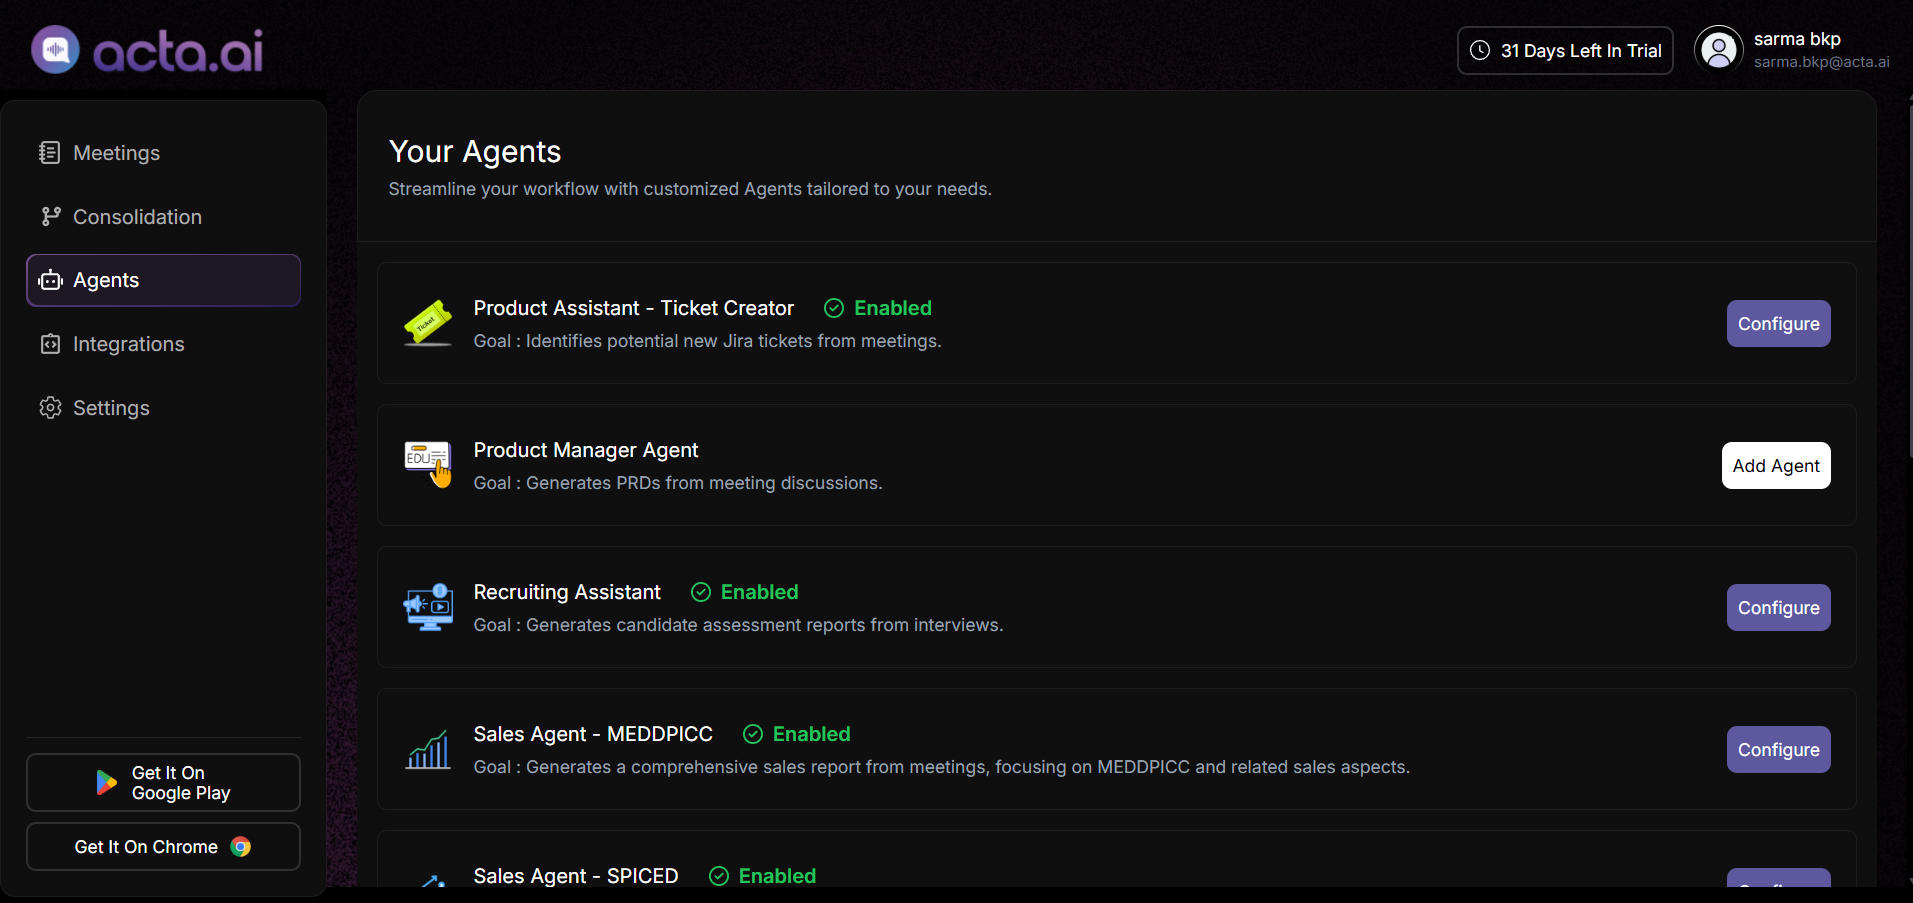Viewport: 1913px width, 903px height.
Task: Go to the Consolidation page
Action: (x=137, y=217)
